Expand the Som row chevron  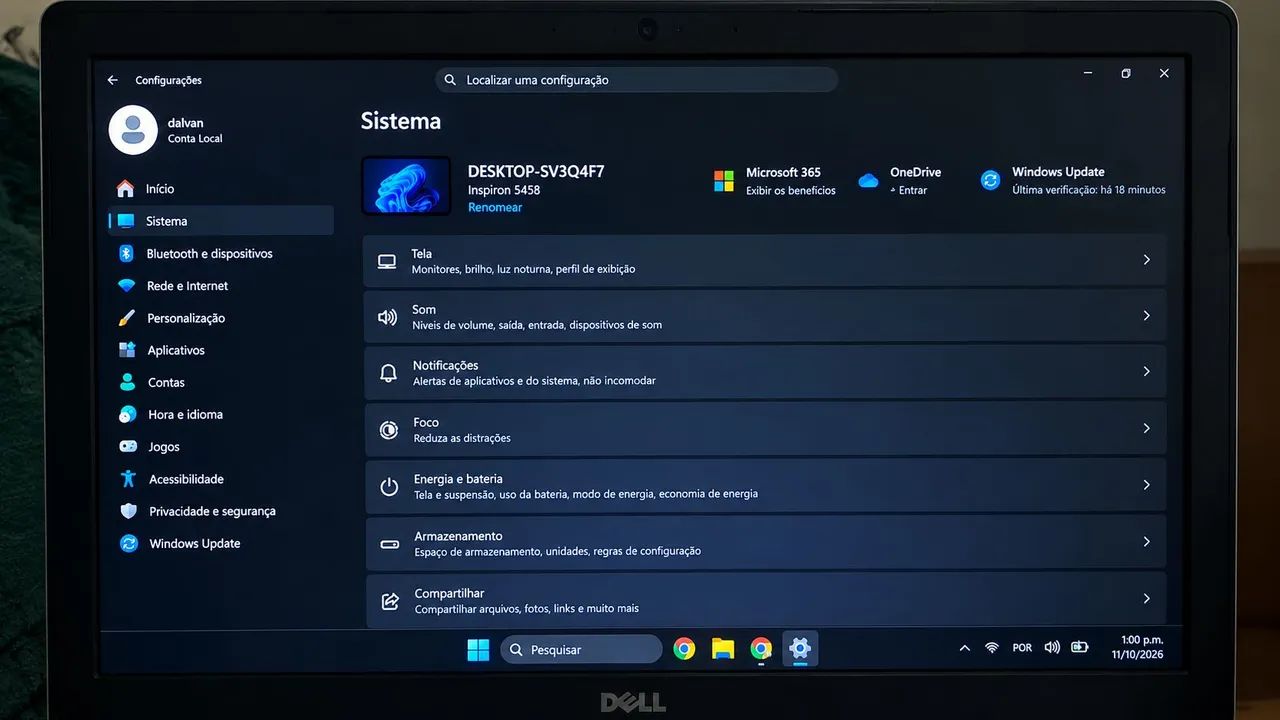(x=1146, y=316)
